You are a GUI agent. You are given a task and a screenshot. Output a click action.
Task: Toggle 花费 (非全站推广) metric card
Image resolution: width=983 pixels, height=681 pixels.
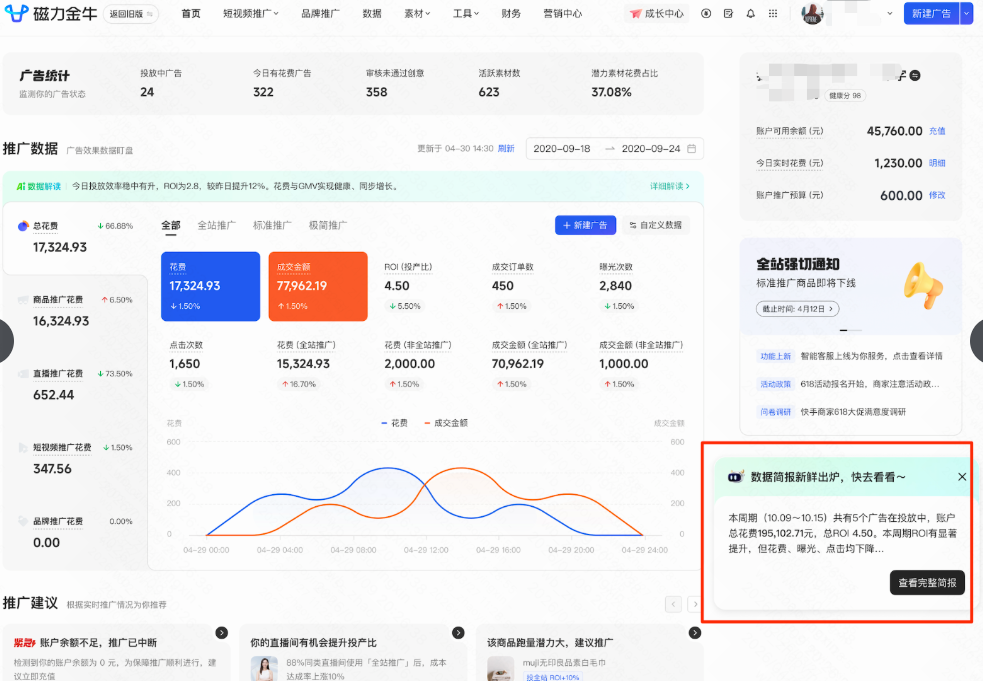[426, 365]
